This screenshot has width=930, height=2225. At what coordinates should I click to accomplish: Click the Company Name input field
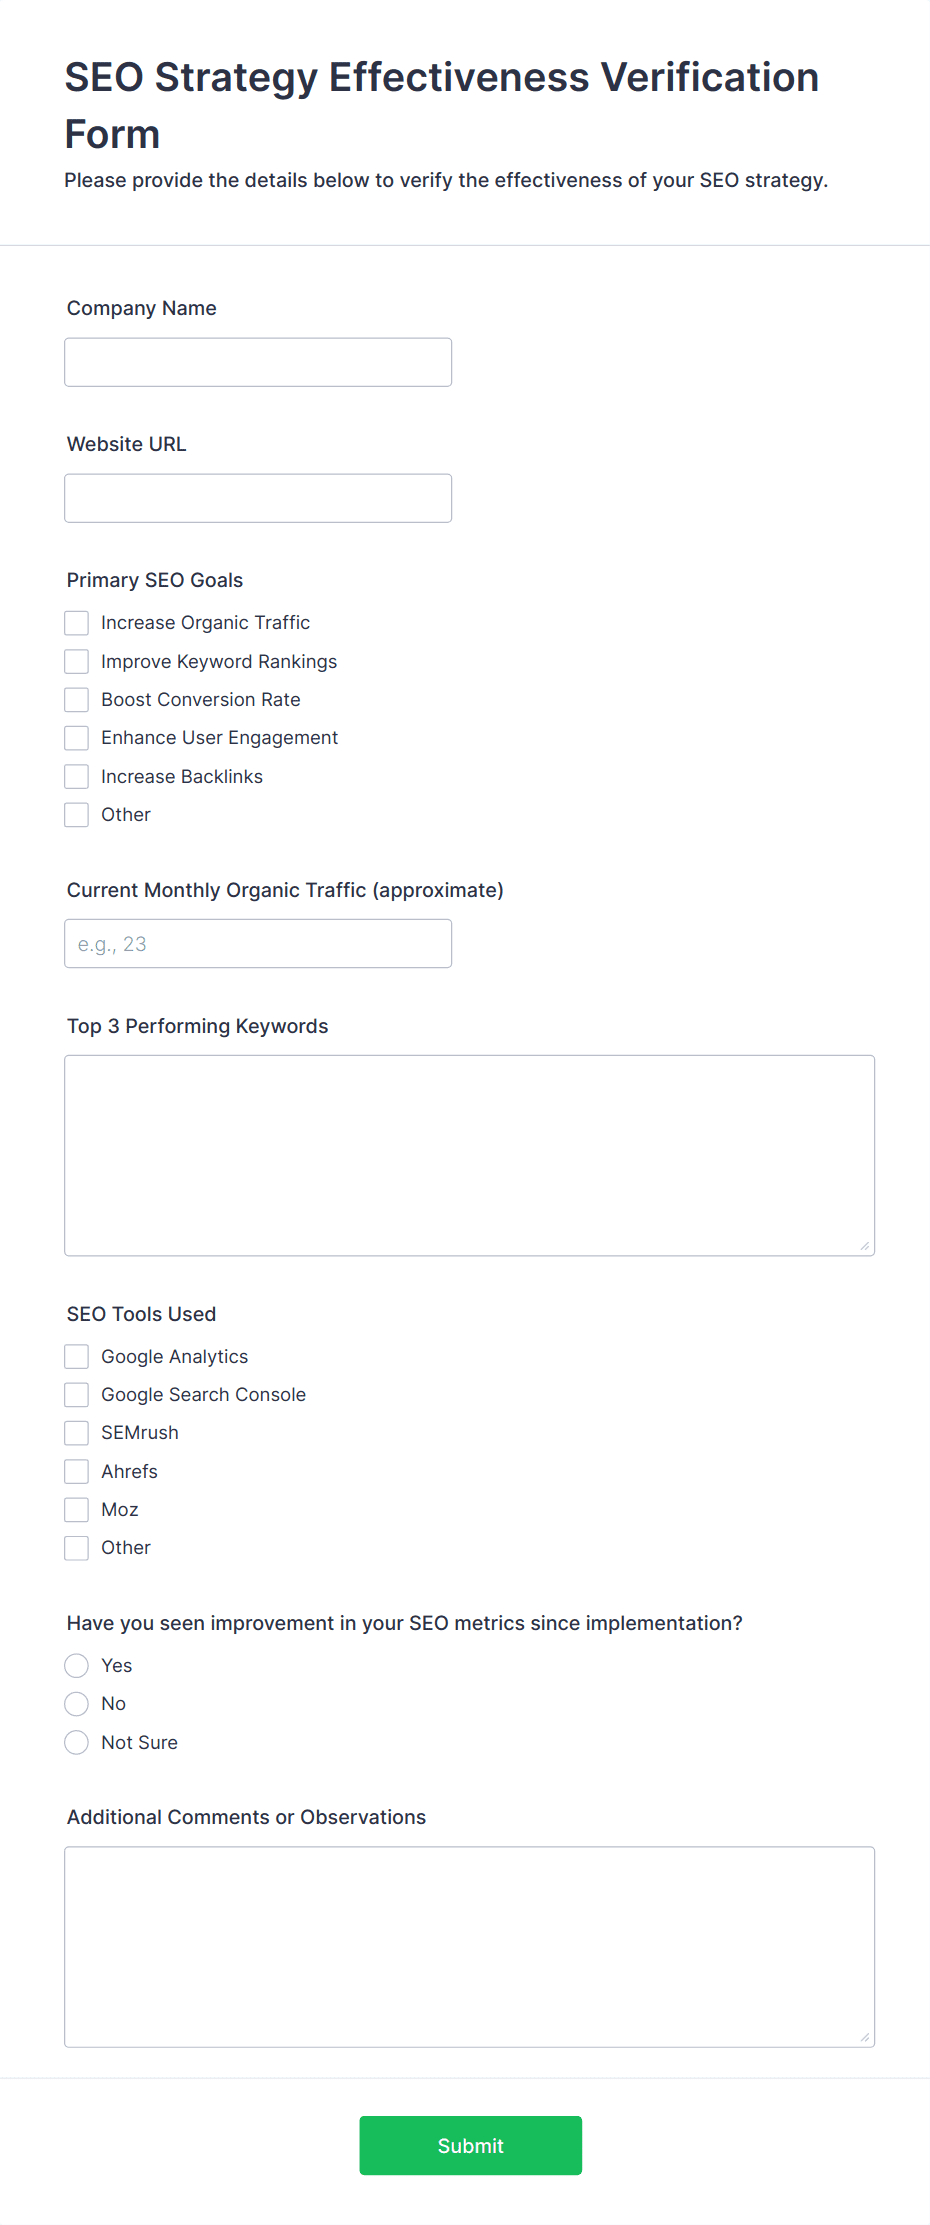pyautogui.click(x=258, y=362)
